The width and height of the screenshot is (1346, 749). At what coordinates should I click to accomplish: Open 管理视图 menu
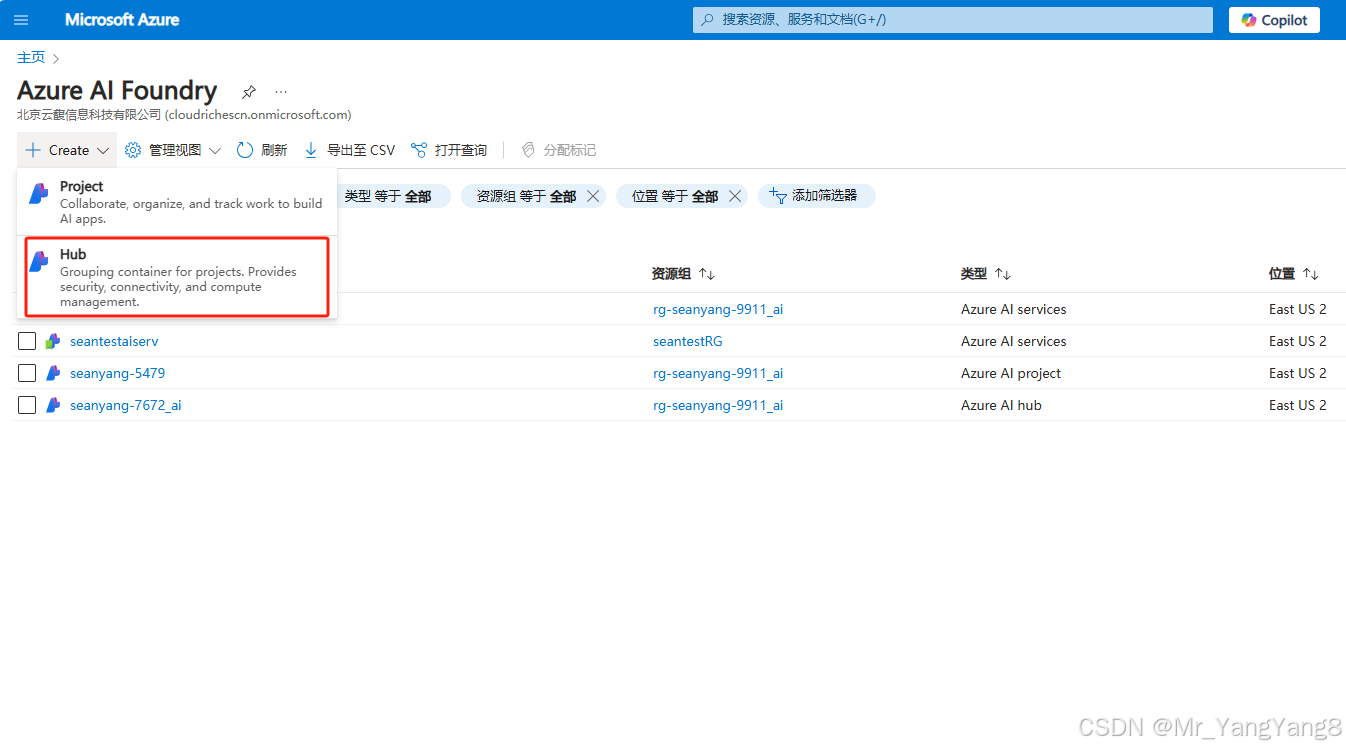coord(173,150)
